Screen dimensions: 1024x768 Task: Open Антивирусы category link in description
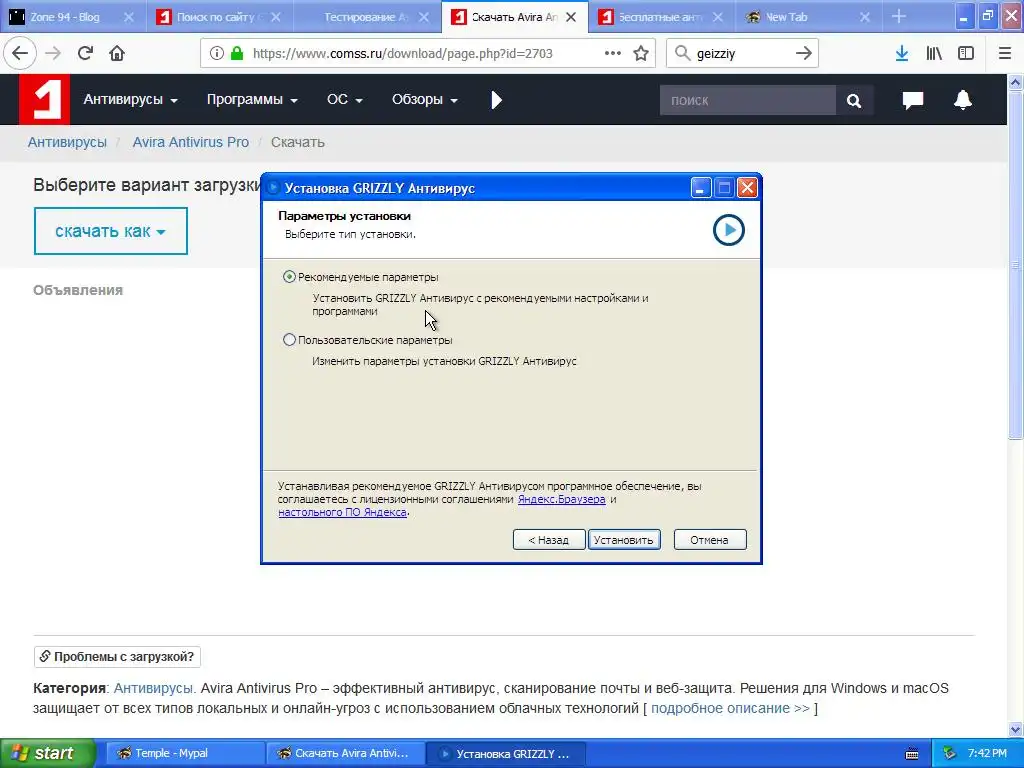[155, 688]
